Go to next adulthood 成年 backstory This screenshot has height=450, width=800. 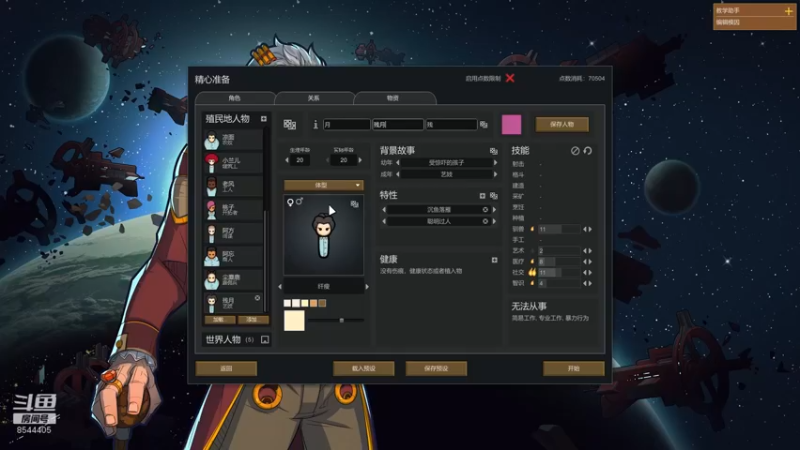coord(495,174)
